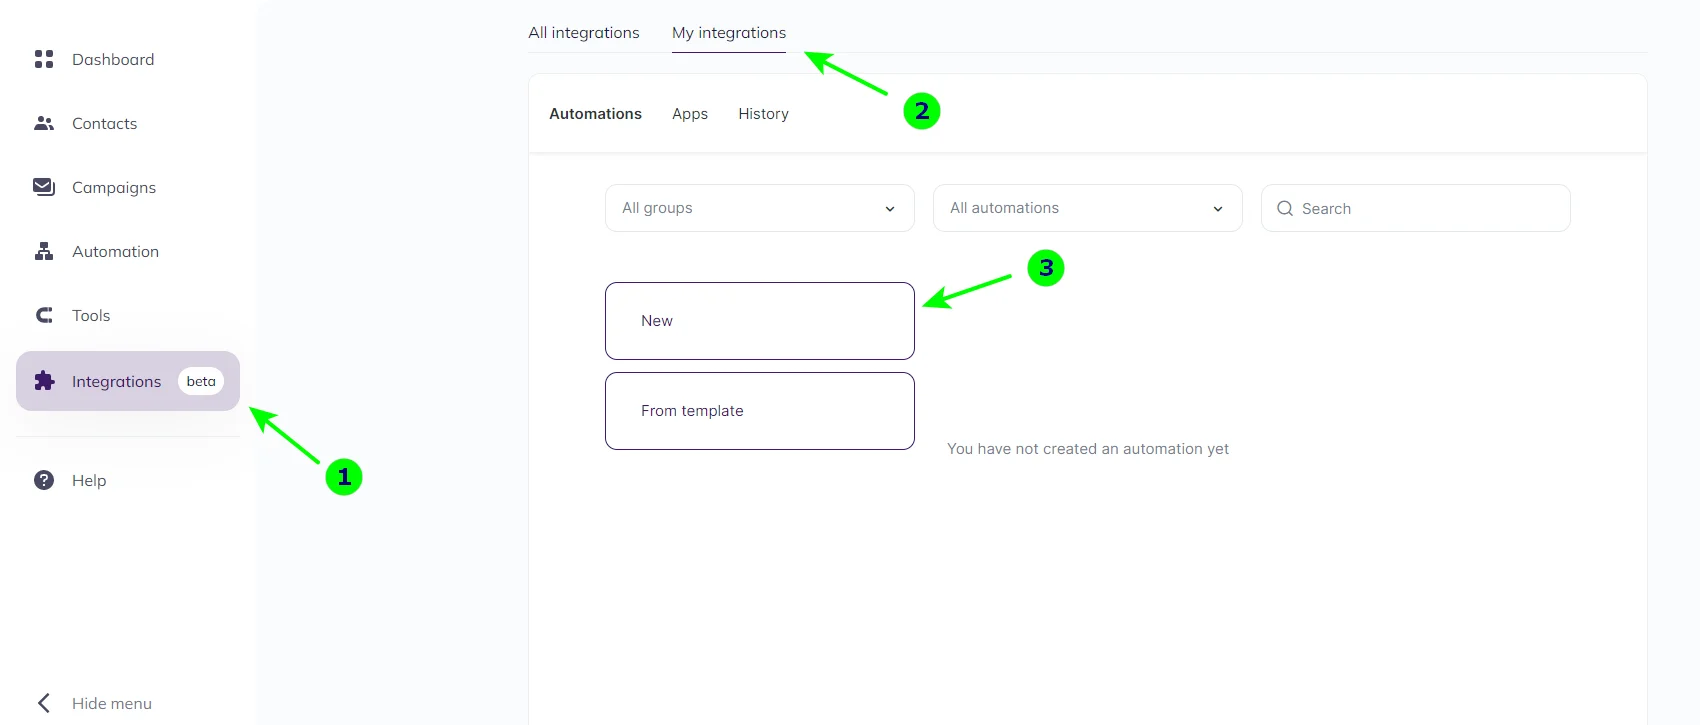Screen dimensions: 1700x725
Task: Collapse the sidebar with the Hide menu chevron
Action: coord(41,703)
